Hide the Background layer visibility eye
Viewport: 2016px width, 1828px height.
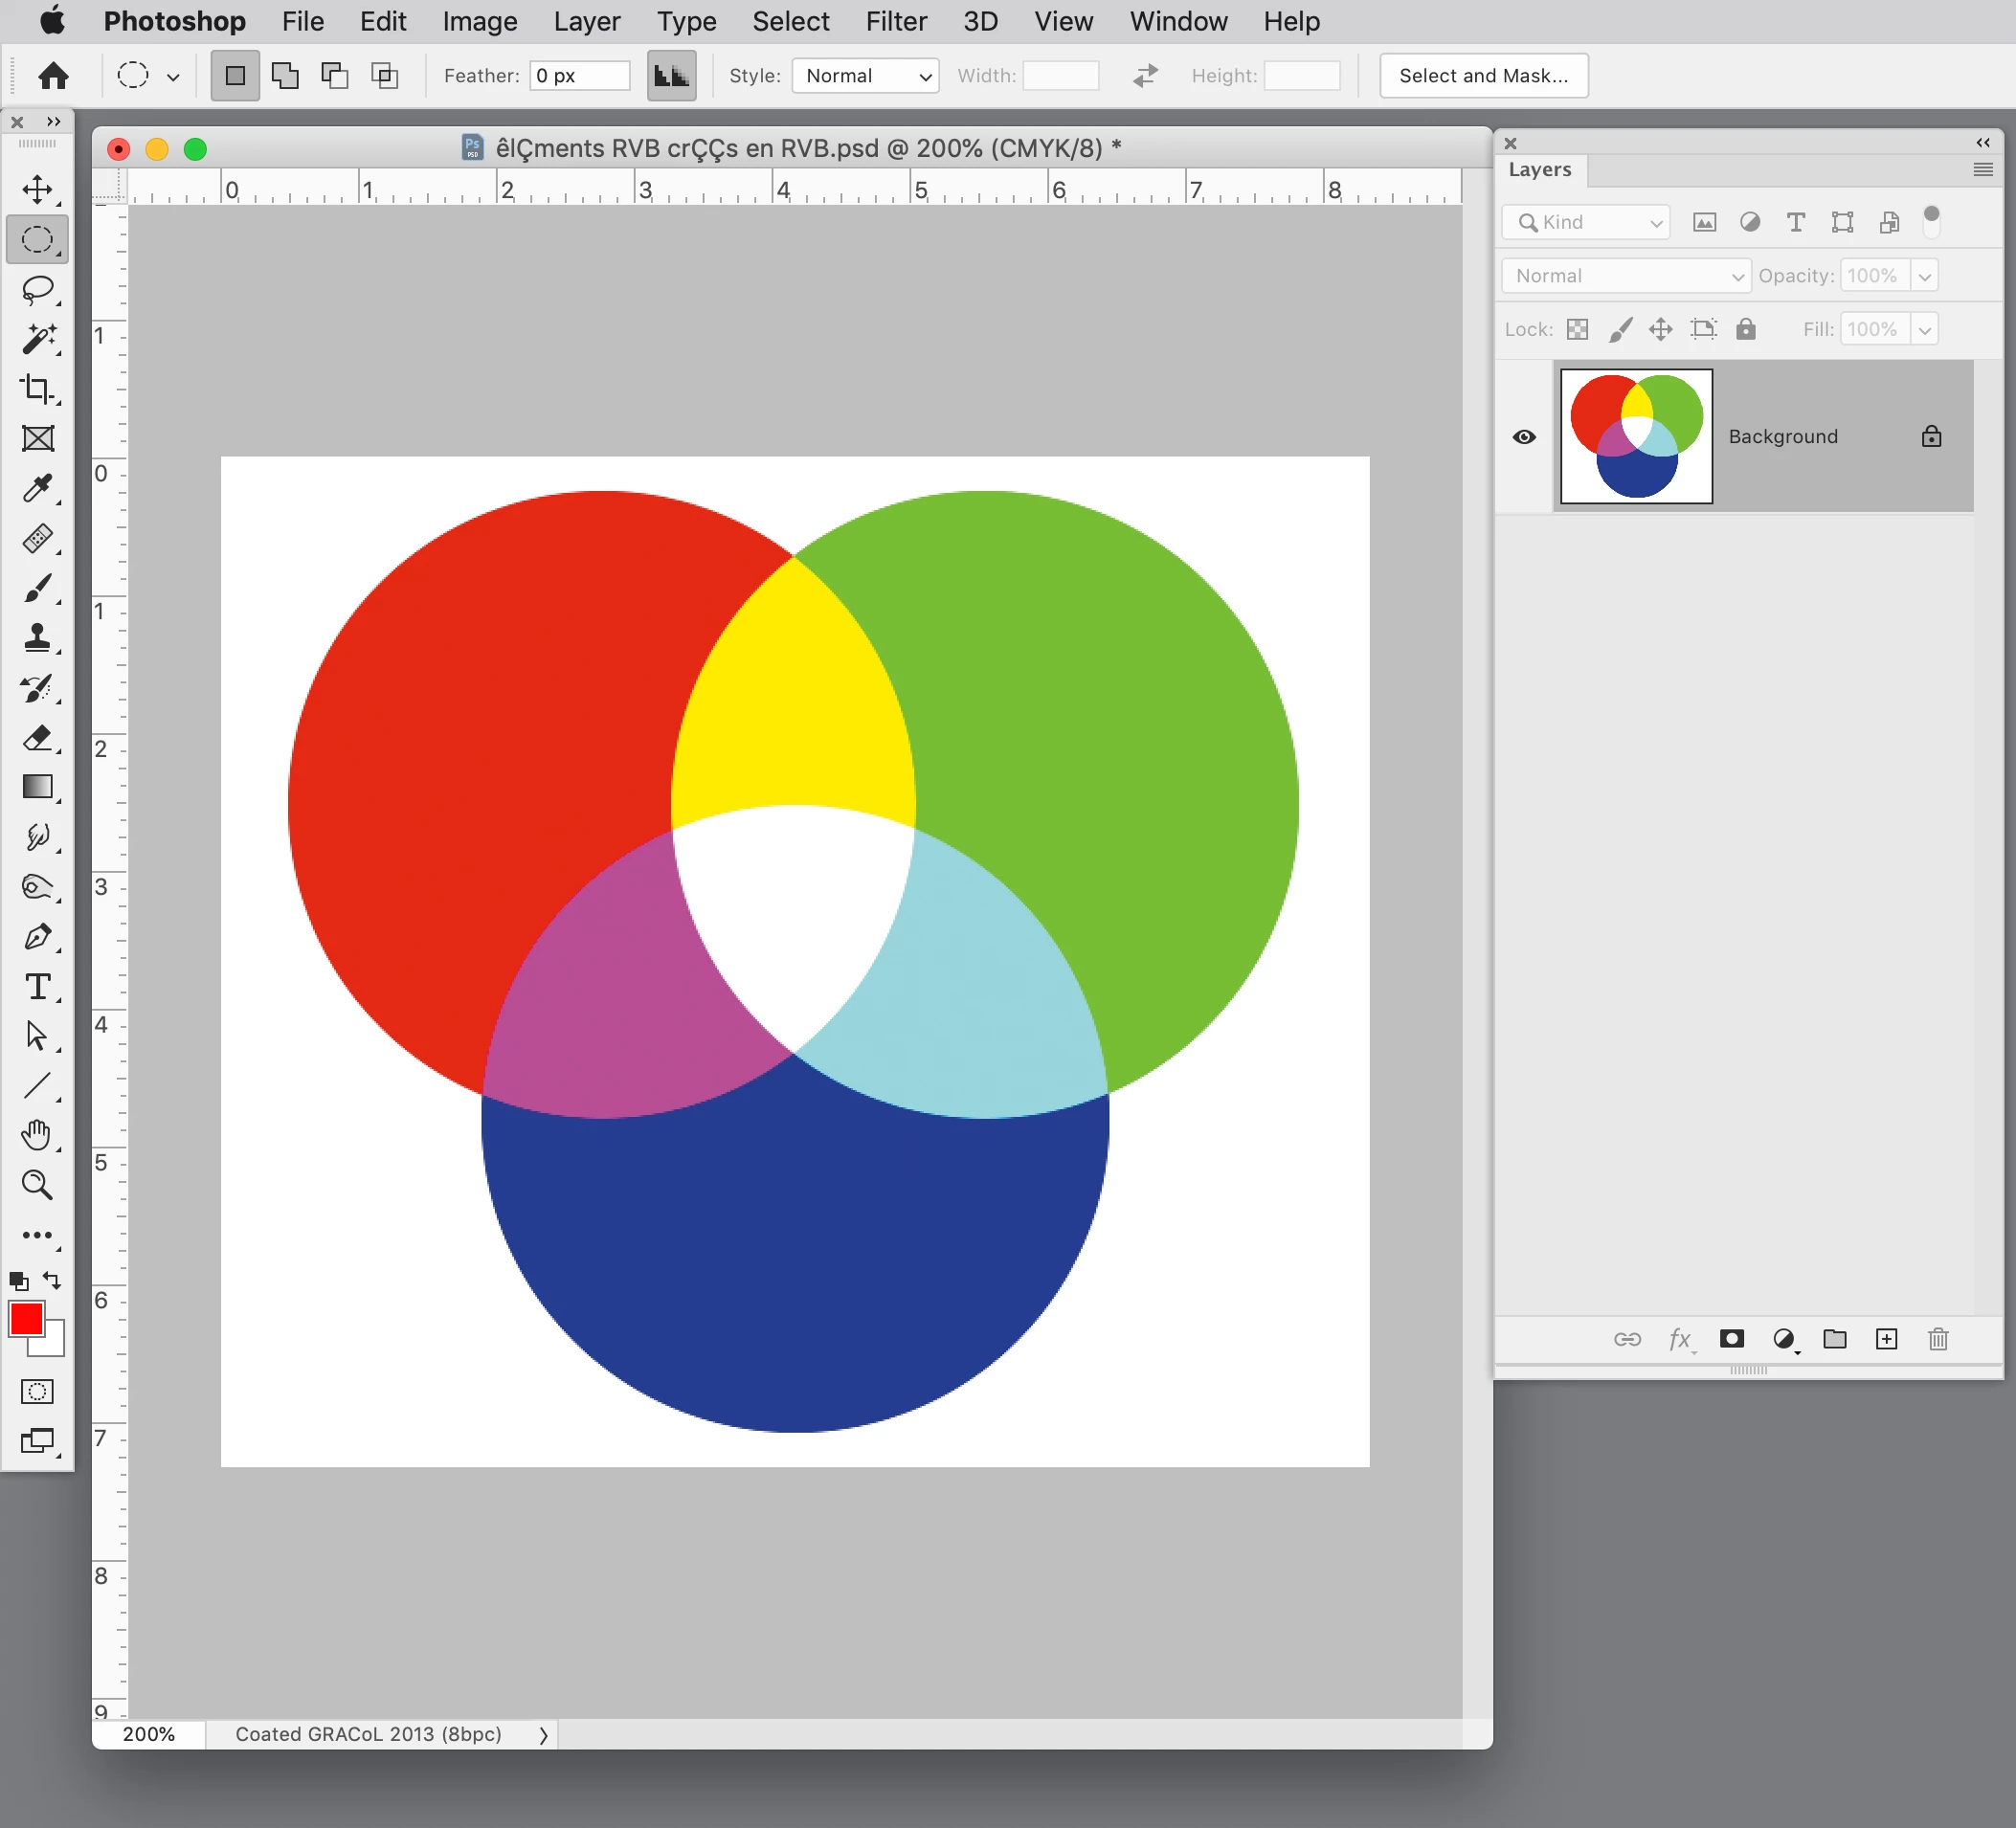1524,437
